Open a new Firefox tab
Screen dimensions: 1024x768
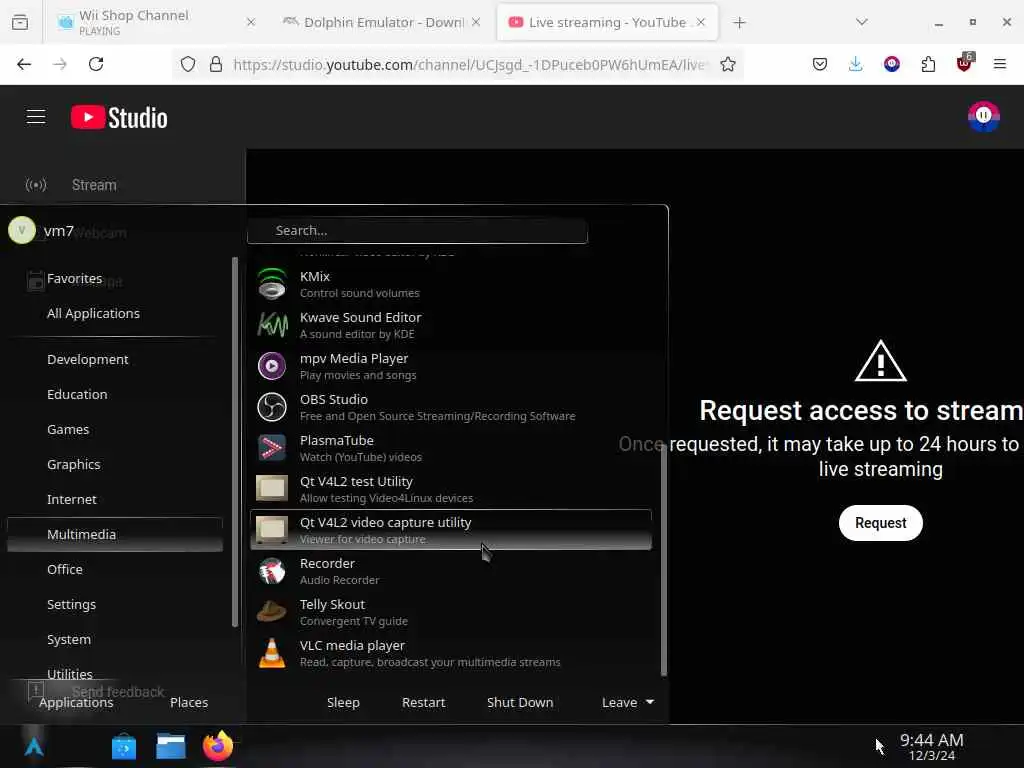click(739, 23)
